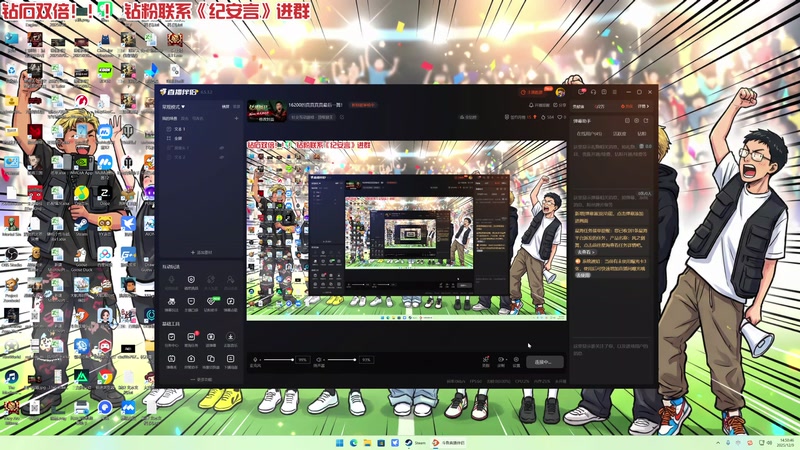Switch to landscape (横屏) orientation
Viewport: 800px width, 450px height.
click(226, 107)
